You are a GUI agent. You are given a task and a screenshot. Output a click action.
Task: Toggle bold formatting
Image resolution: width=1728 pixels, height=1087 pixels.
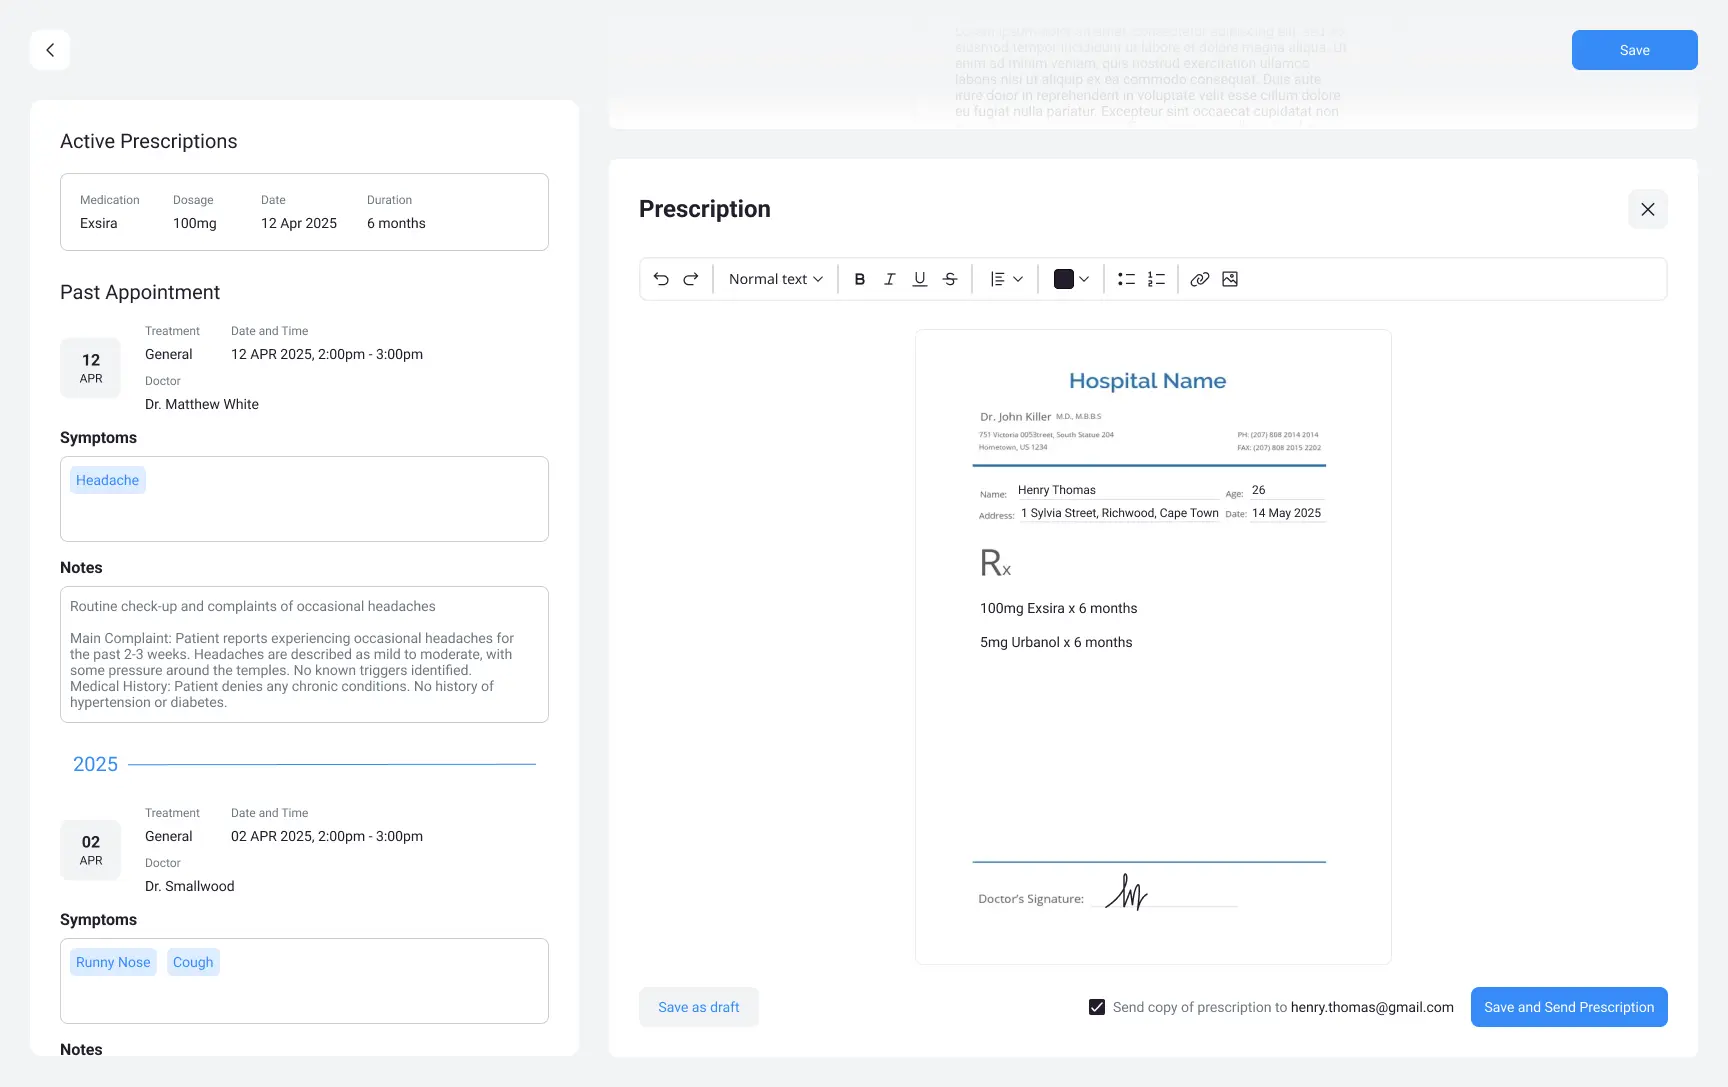pos(860,279)
